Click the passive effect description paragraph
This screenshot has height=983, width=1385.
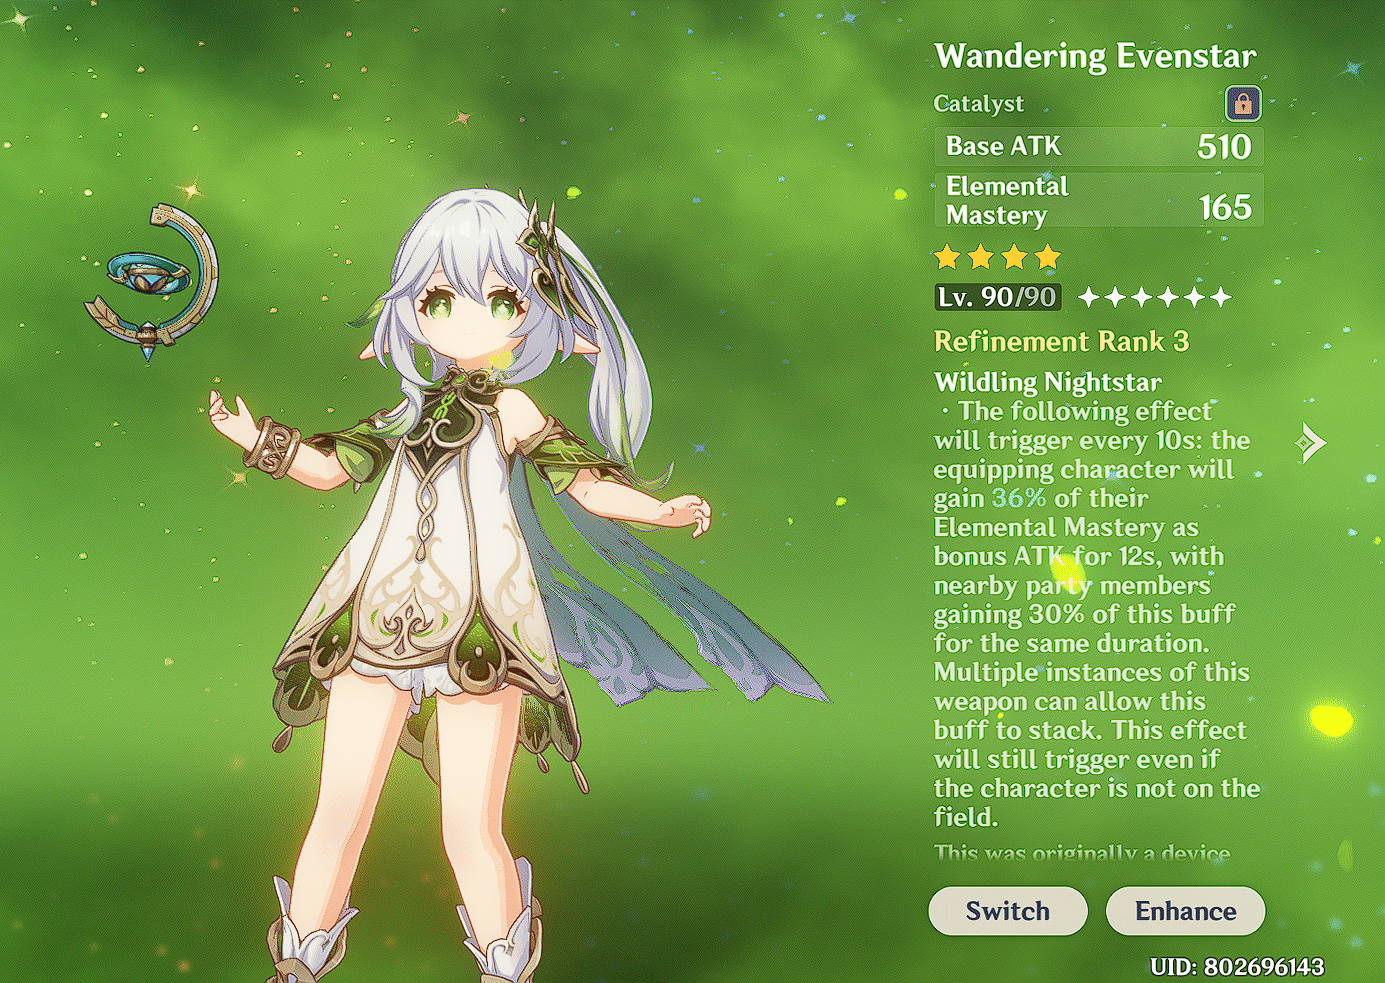(1096, 614)
